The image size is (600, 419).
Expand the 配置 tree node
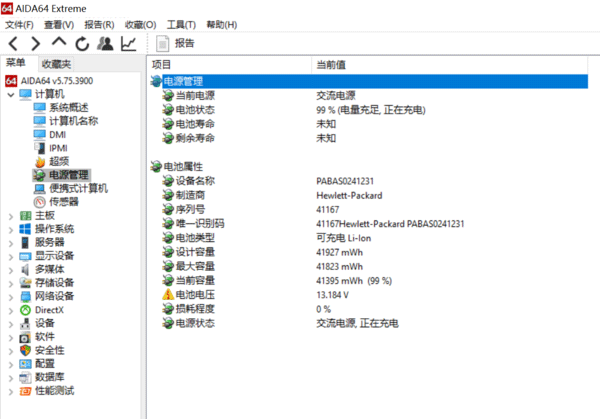pos(11,364)
